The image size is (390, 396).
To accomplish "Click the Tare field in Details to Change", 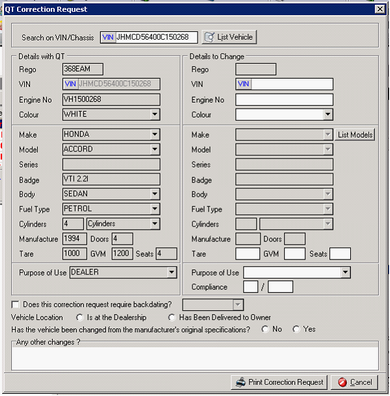I will pyautogui.click(x=248, y=254).
